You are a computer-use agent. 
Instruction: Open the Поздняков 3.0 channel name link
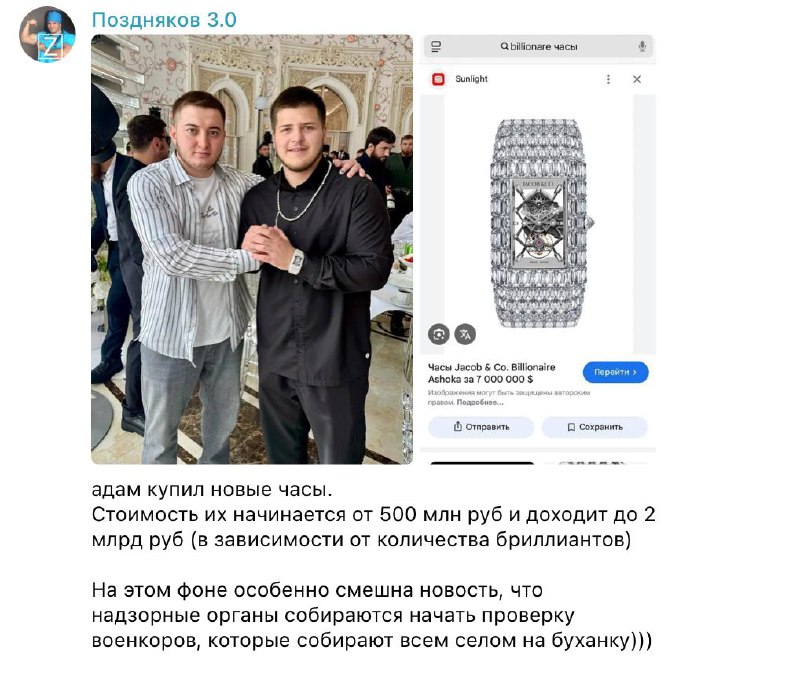point(164,20)
